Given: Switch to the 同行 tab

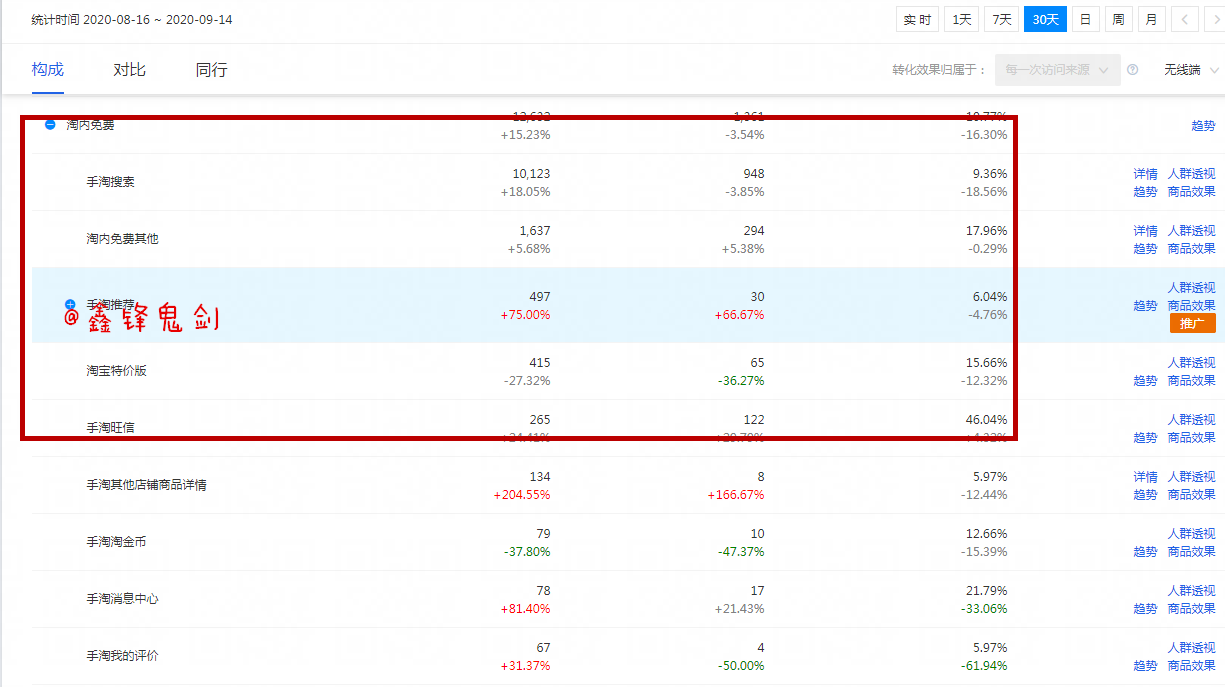Looking at the screenshot, I should (x=211, y=70).
